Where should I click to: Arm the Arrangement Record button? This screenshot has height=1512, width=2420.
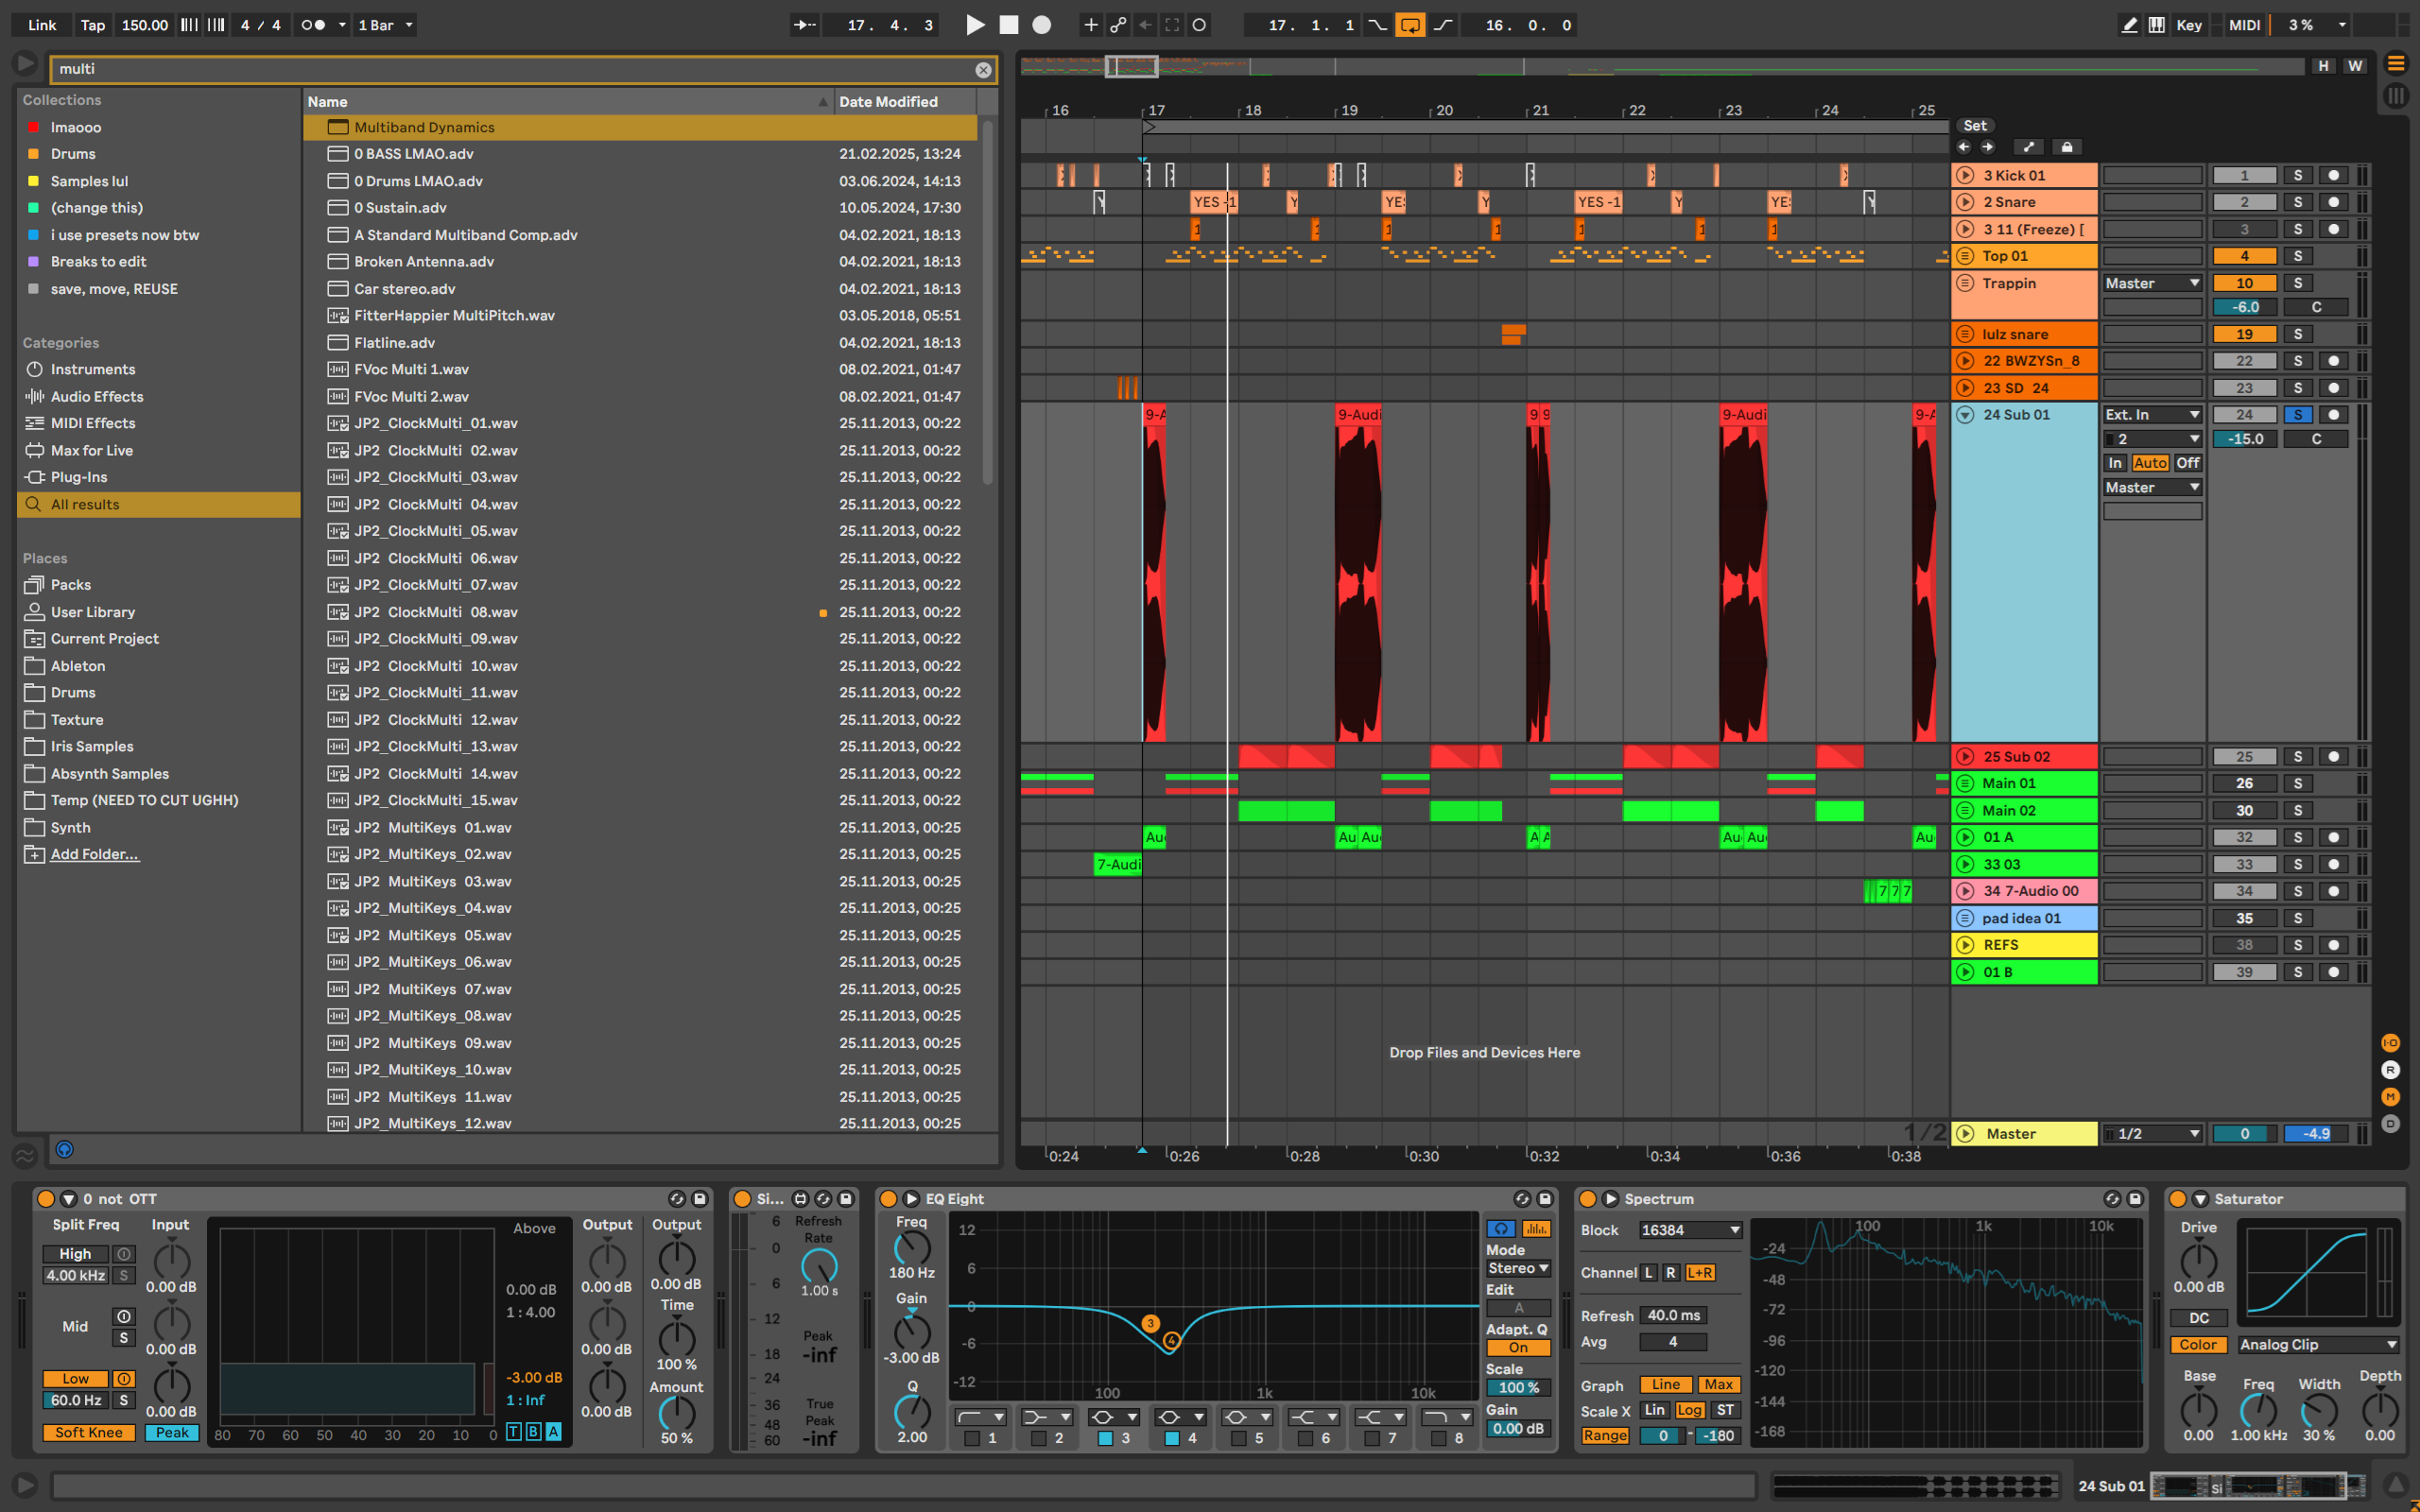click(x=1041, y=25)
